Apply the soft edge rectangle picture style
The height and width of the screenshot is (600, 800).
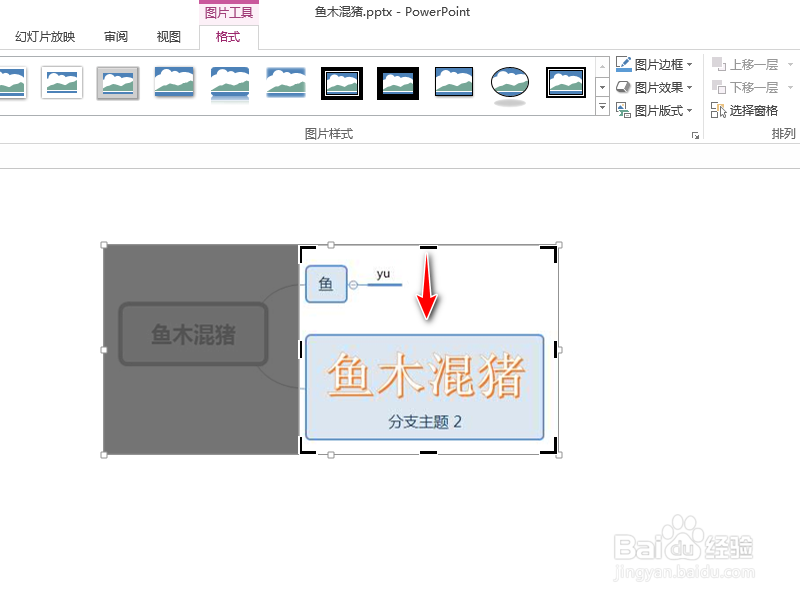click(286, 82)
